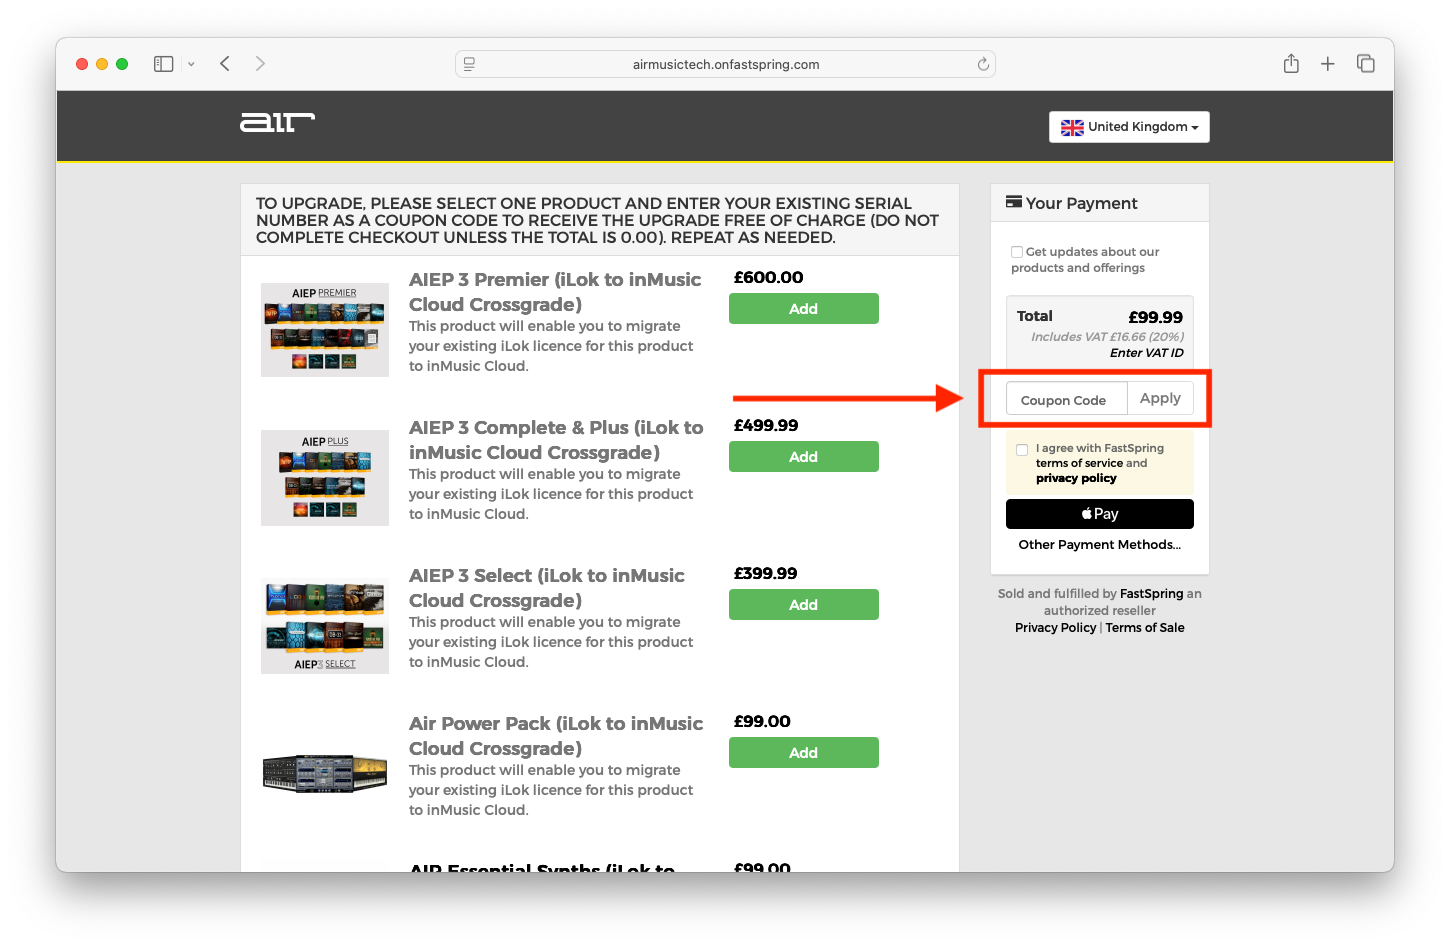This screenshot has width=1450, height=946.
Task: Click the AIEP 3 Complete & Plus title
Action: coord(556,440)
